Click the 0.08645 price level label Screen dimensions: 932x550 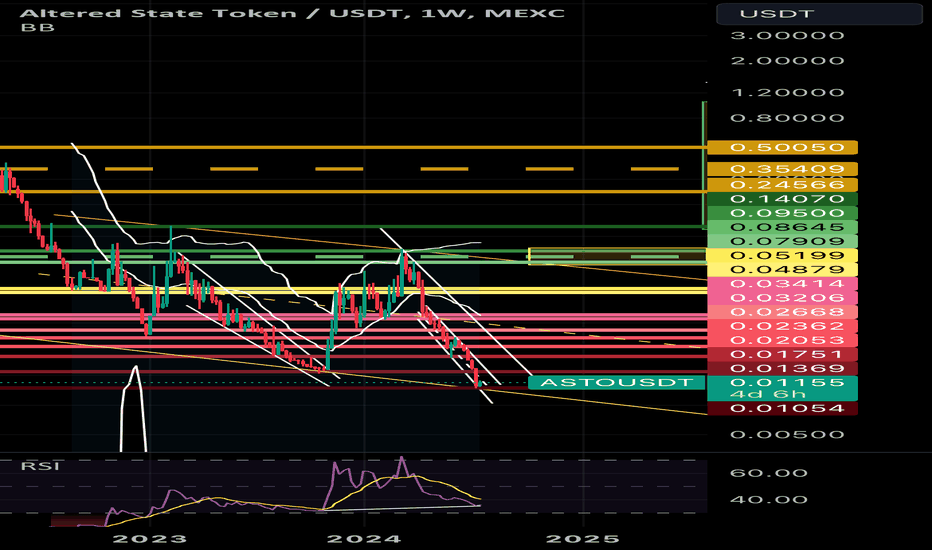(x=782, y=227)
